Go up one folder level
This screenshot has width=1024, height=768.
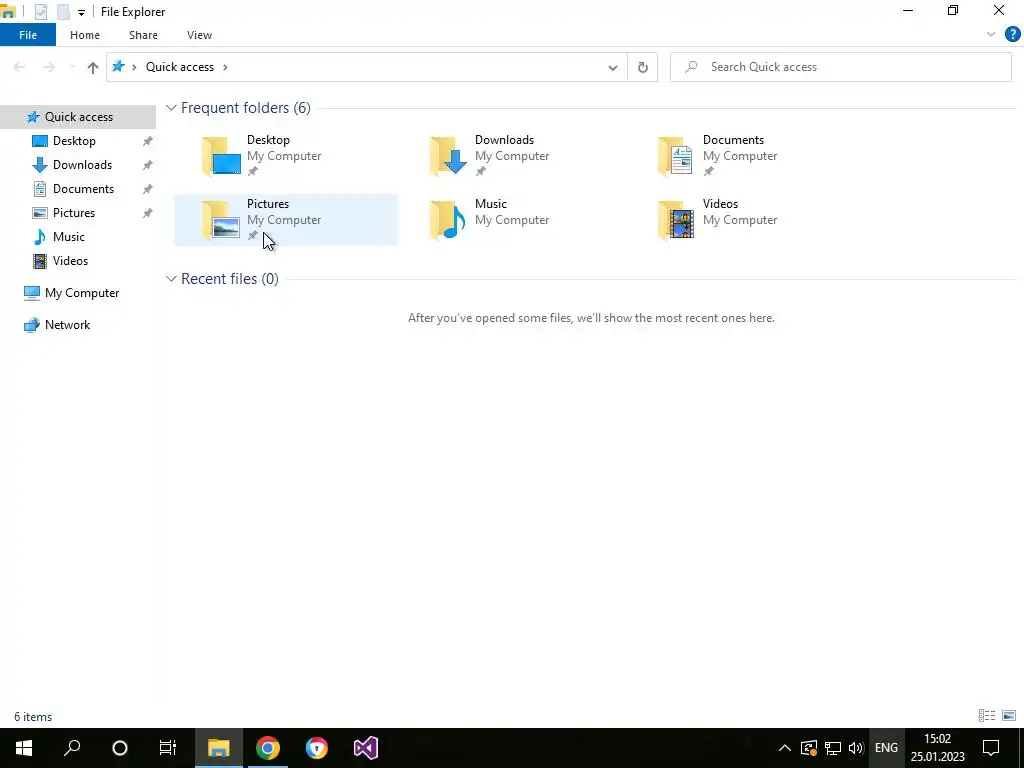[x=93, y=67]
